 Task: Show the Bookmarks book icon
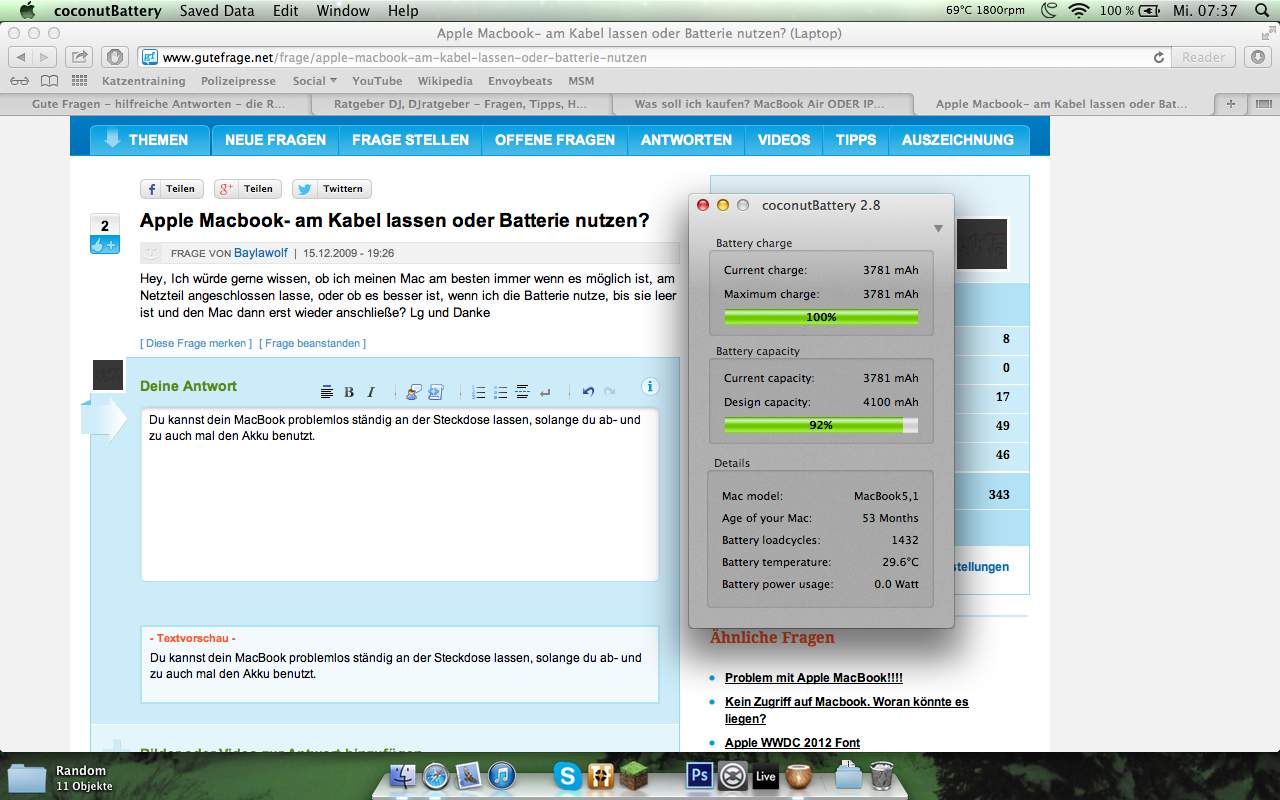(49, 81)
